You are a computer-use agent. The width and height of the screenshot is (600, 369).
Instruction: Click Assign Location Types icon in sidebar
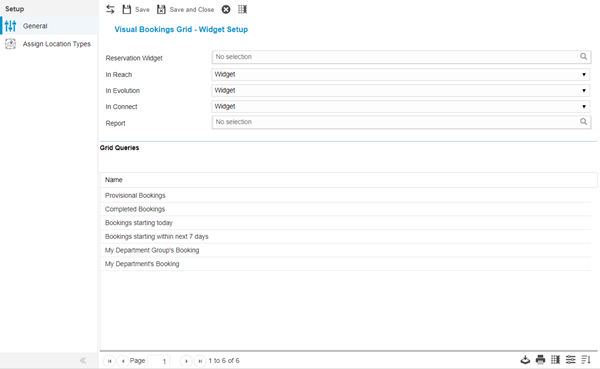point(10,44)
